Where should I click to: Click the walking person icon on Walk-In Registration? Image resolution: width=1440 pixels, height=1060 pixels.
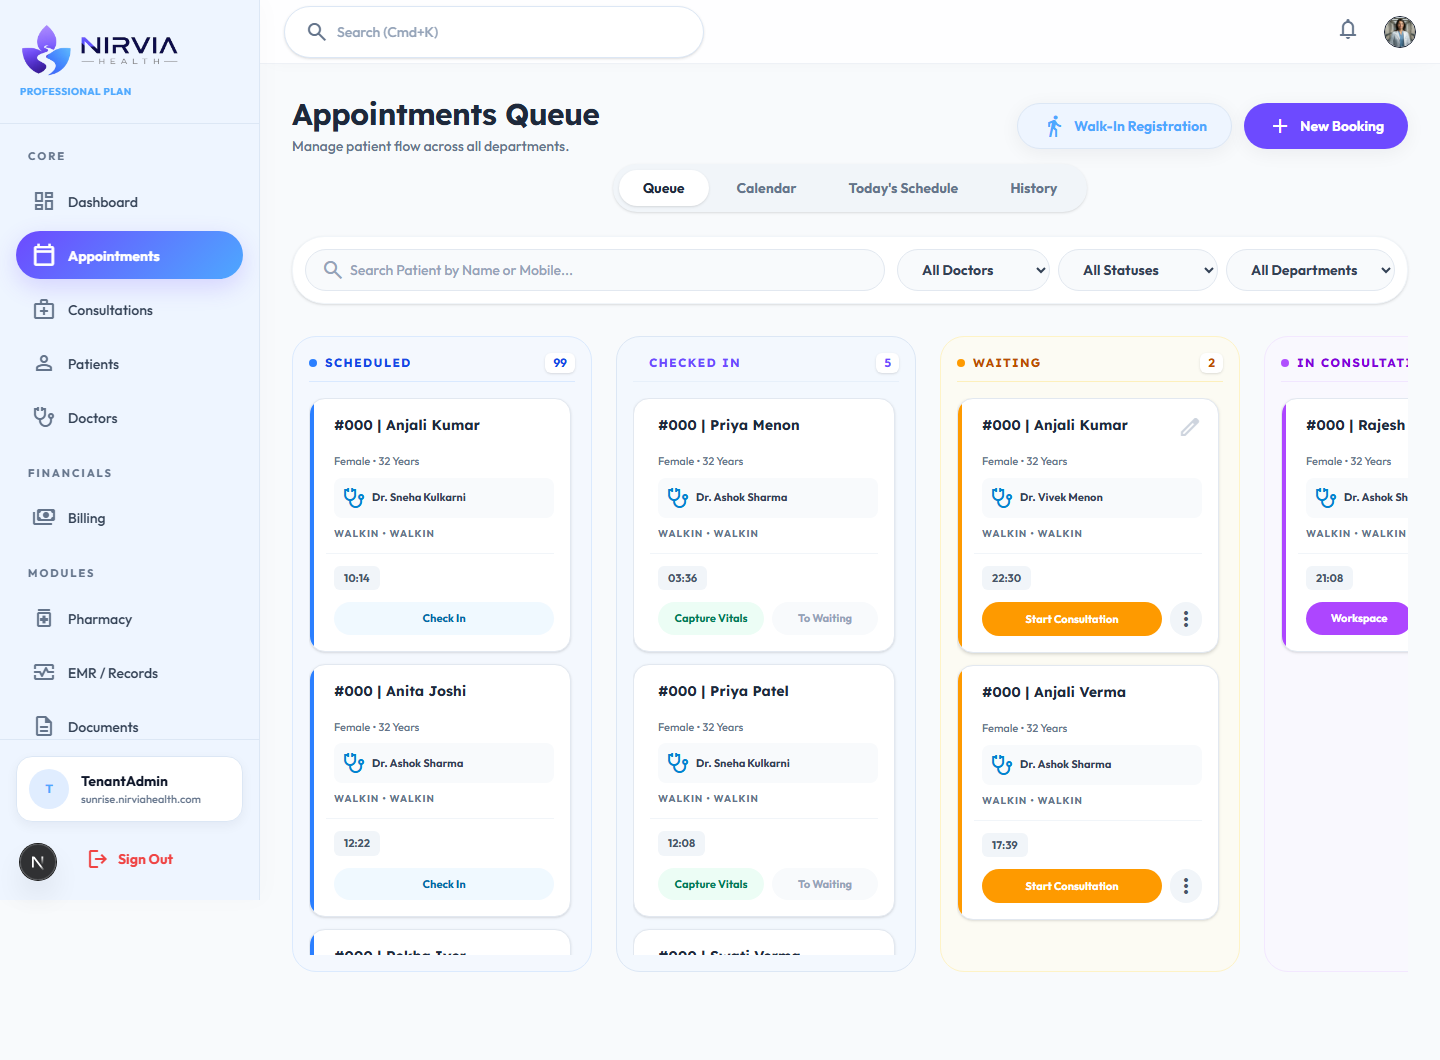coord(1054,126)
